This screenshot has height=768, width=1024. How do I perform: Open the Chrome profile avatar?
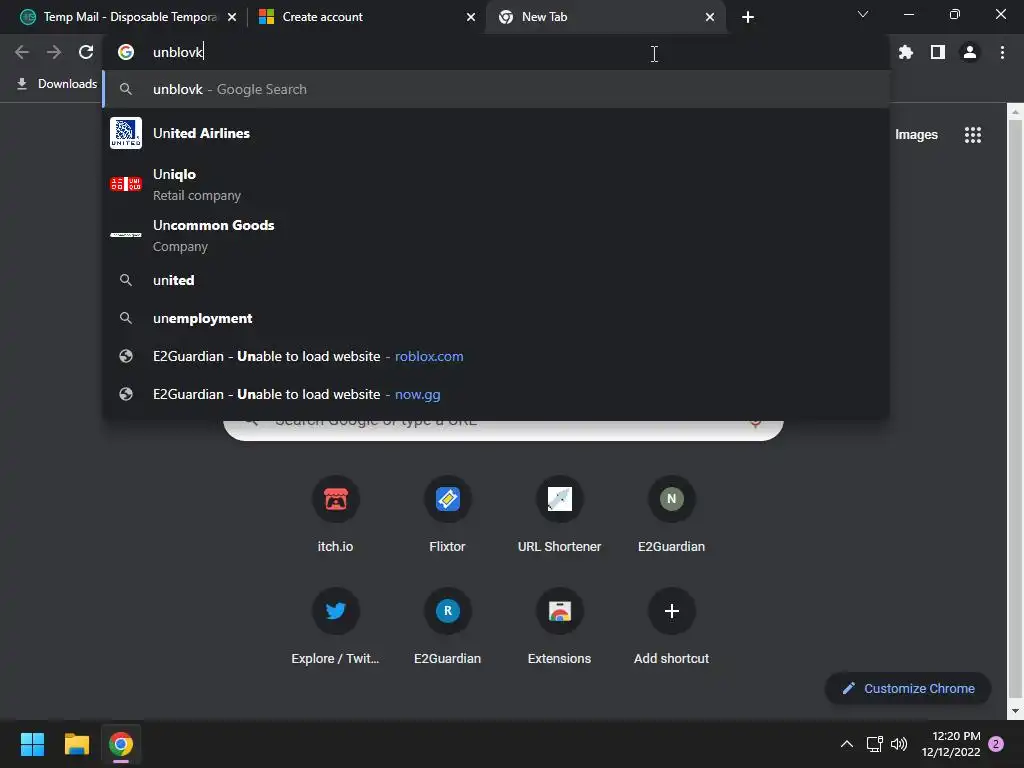pyautogui.click(x=970, y=52)
